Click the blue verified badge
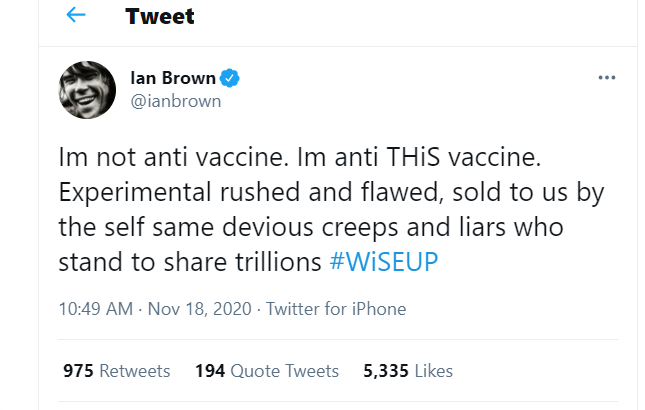This screenshot has height=410, width=645. coord(227,78)
